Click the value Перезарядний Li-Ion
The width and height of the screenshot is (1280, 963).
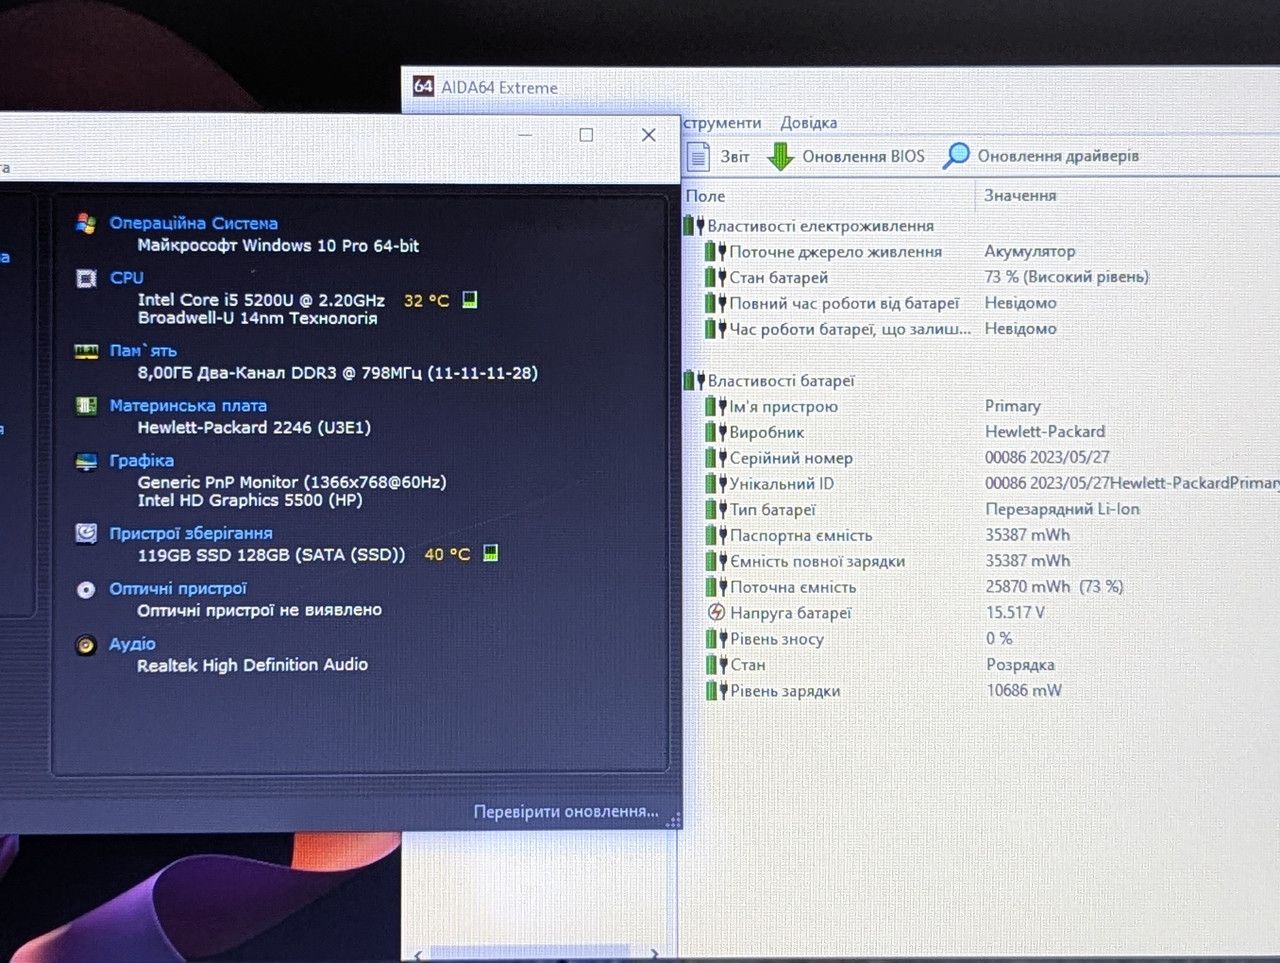1062,509
